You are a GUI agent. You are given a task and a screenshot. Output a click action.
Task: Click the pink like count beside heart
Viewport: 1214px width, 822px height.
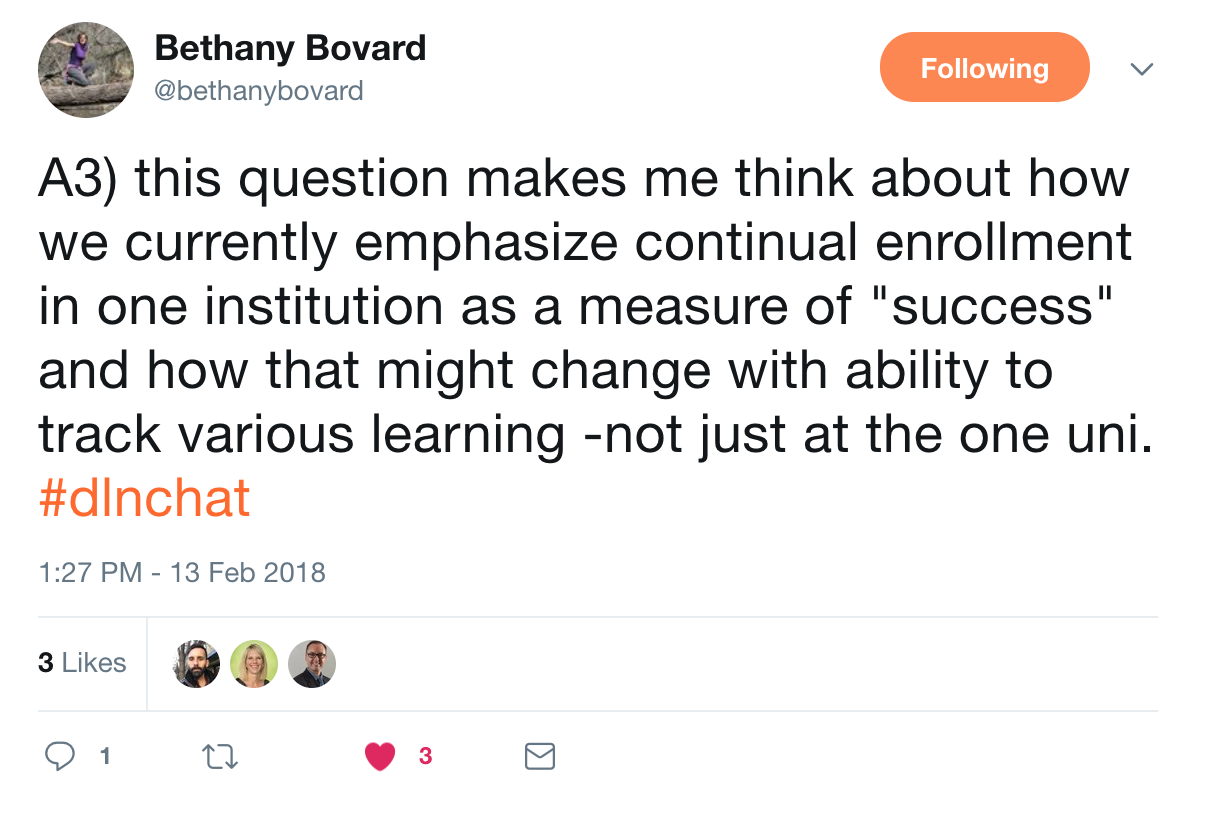[x=425, y=757]
